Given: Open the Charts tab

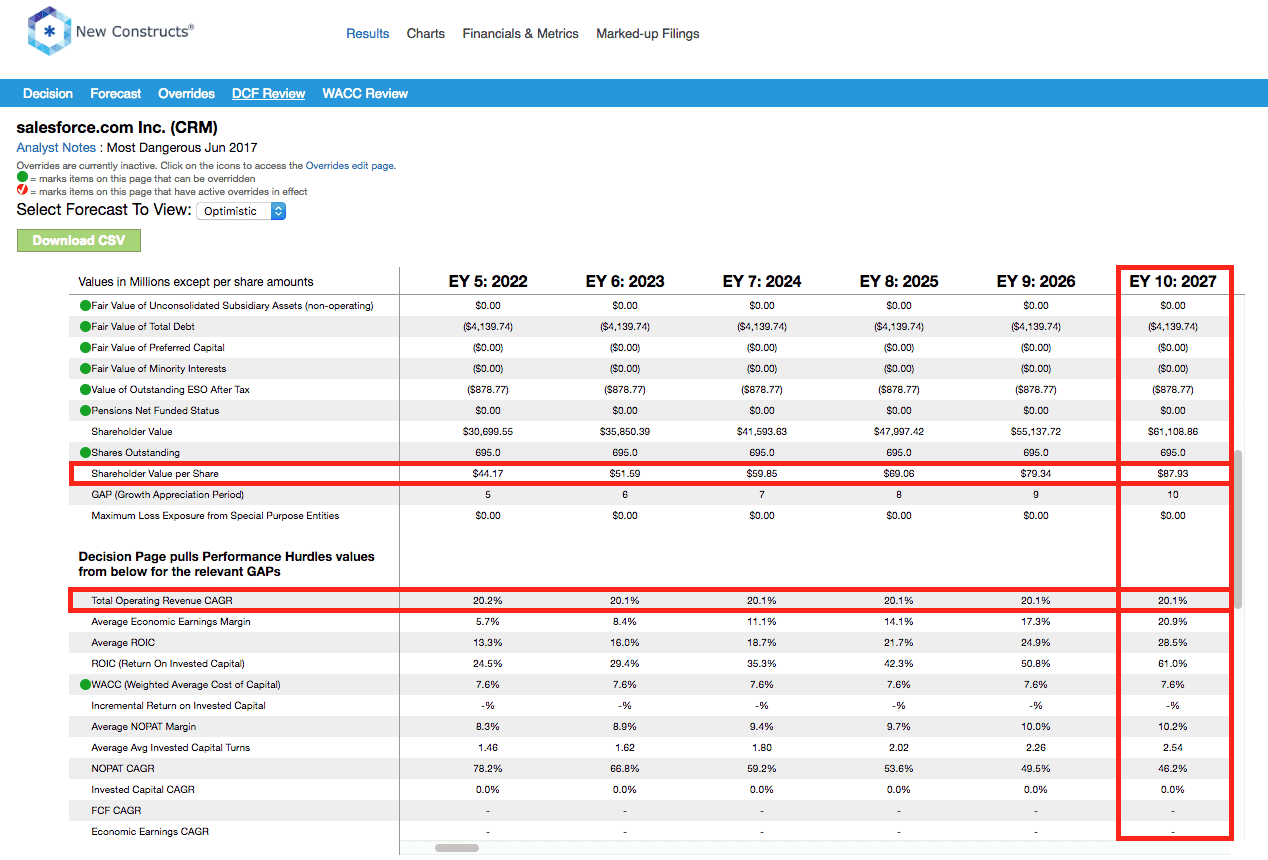Looking at the screenshot, I should point(426,33).
